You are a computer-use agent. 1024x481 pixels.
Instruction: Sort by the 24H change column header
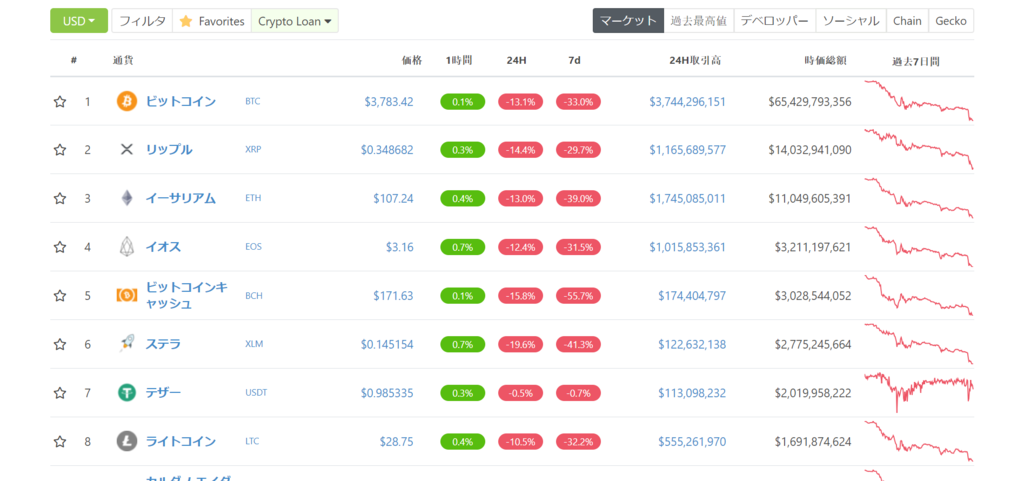517,61
